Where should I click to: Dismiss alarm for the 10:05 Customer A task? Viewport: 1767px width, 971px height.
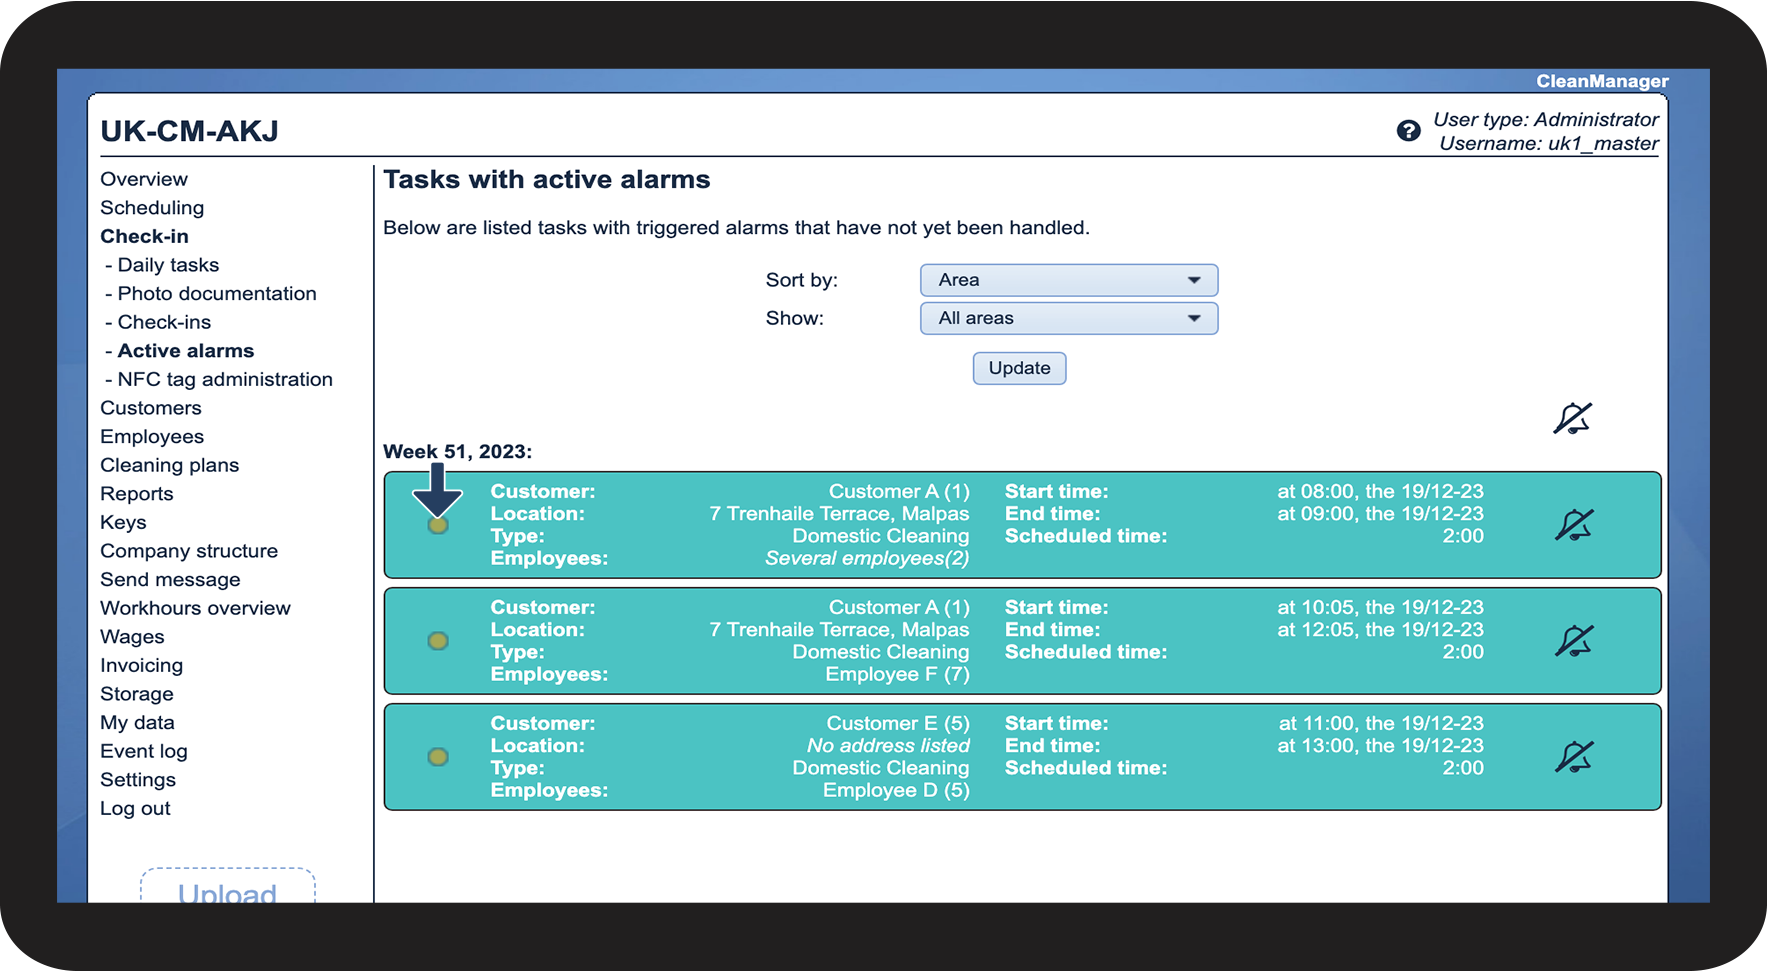pos(1573,641)
